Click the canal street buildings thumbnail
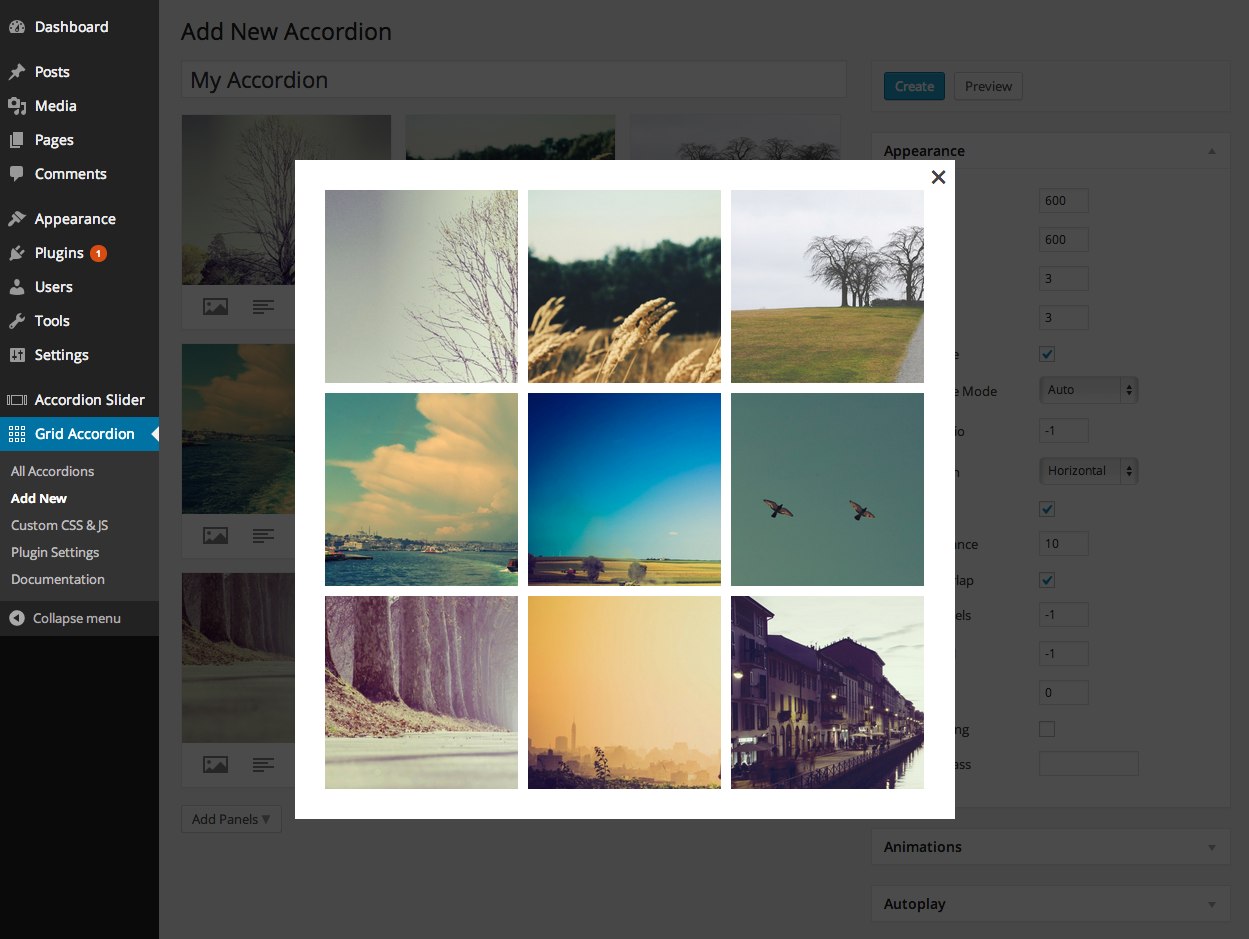This screenshot has width=1249, height=939. click(x=827, y=692)
